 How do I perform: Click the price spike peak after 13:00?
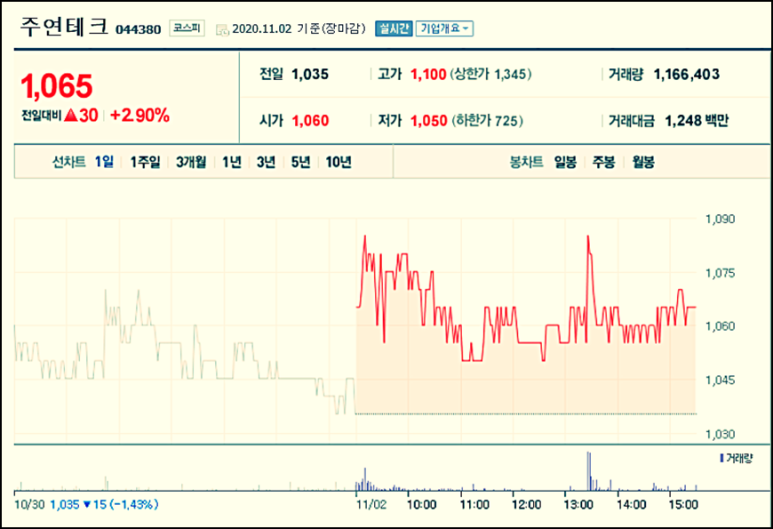point(588,237)
